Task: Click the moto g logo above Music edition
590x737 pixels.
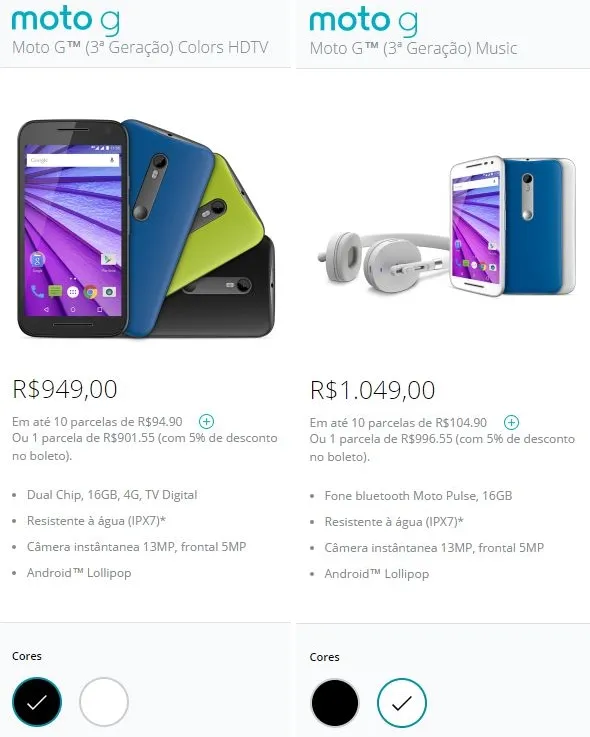Action: 363,22
